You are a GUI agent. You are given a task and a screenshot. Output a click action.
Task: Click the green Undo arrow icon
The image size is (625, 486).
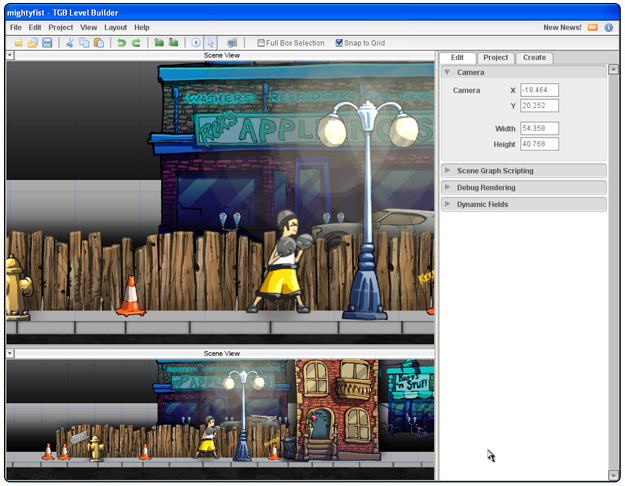[122, 43]
